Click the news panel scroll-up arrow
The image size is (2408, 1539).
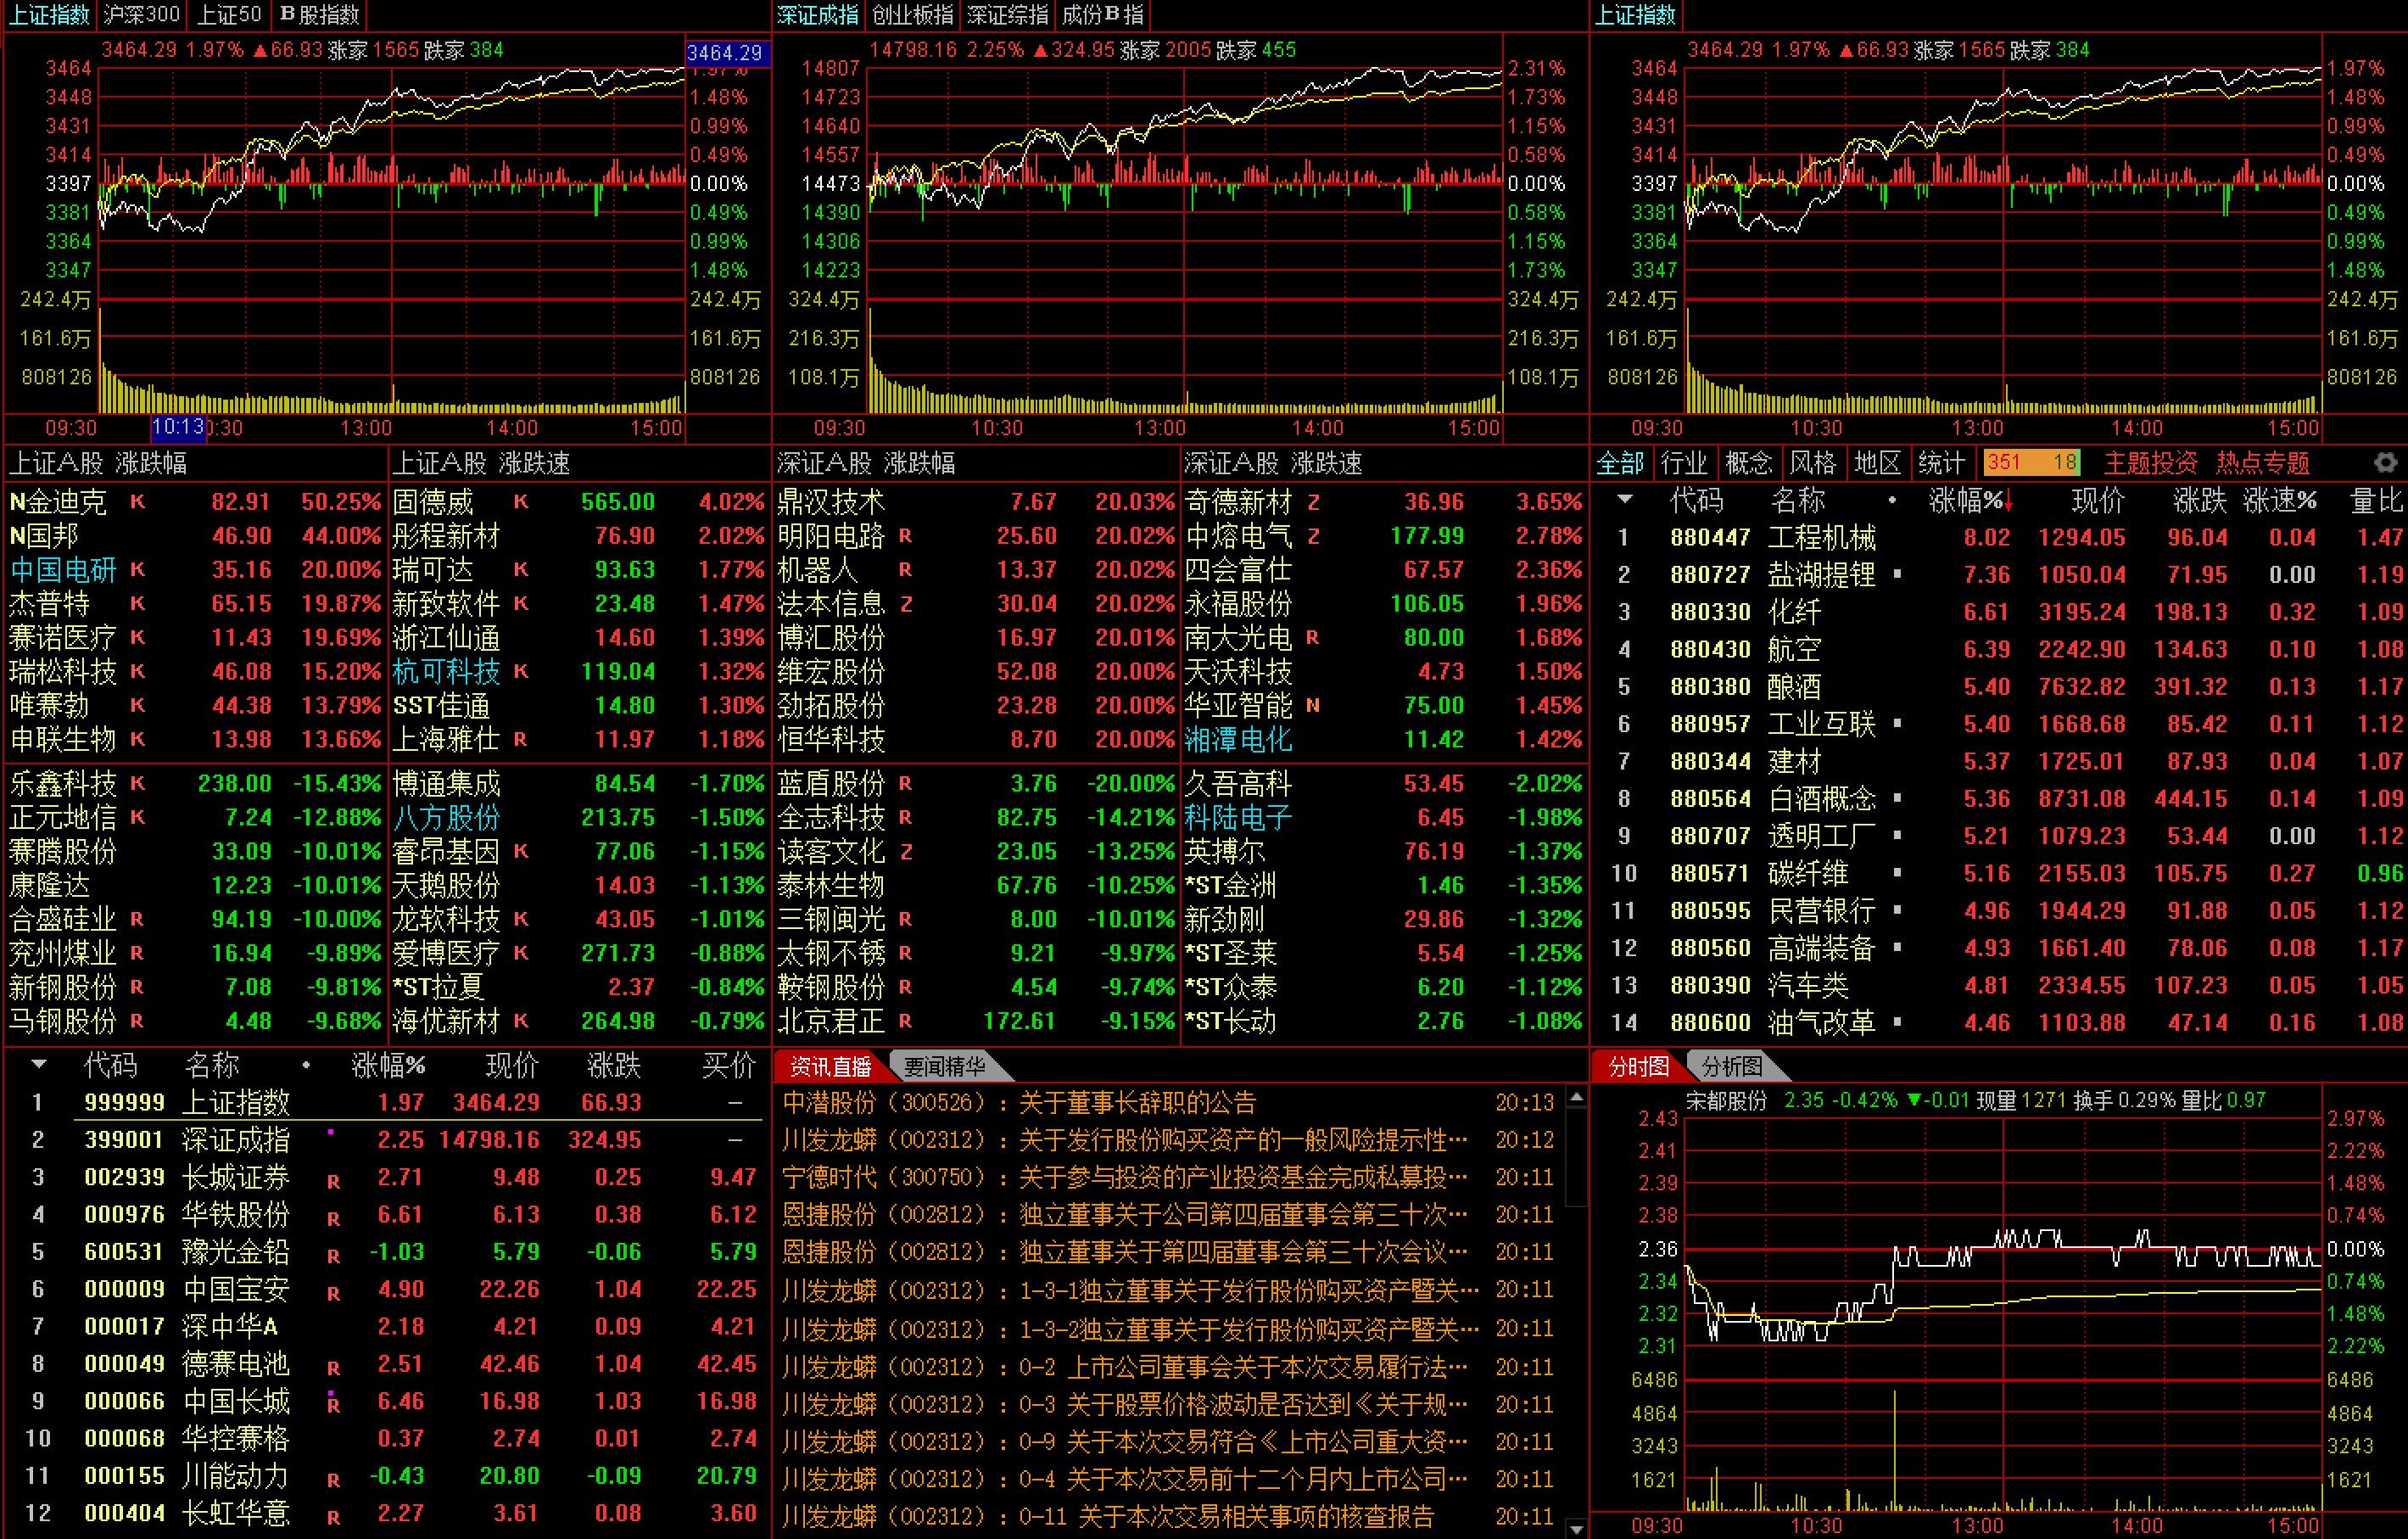1577,1098
